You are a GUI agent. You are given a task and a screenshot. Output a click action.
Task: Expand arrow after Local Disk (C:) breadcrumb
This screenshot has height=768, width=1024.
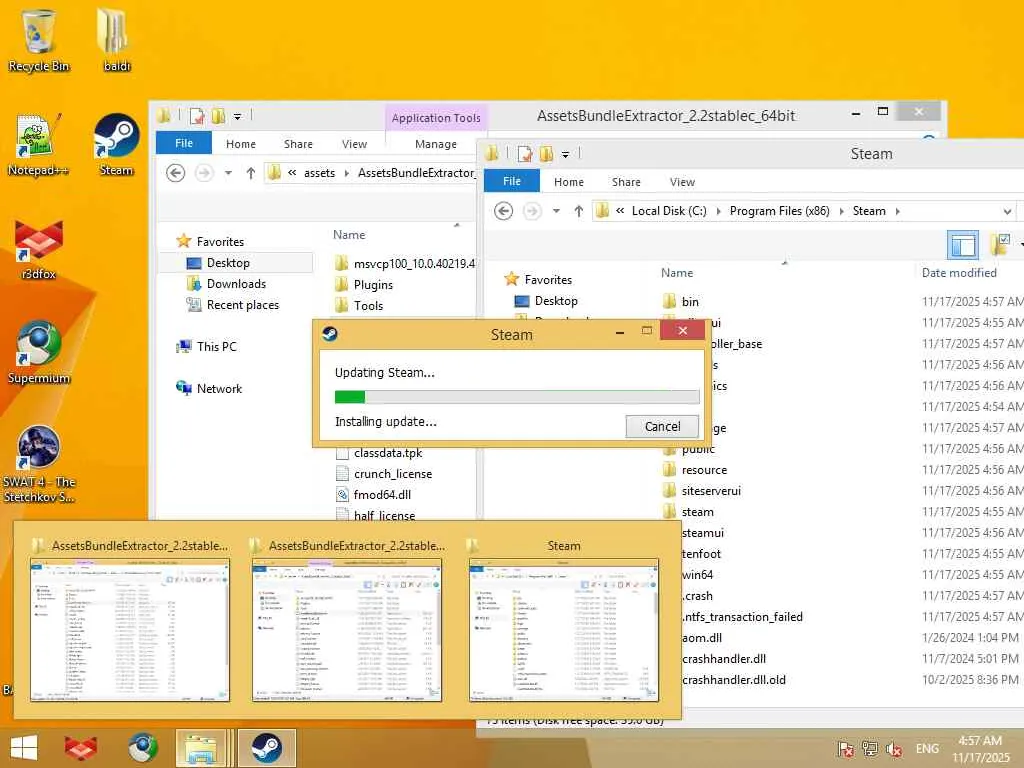click(718, 211)
